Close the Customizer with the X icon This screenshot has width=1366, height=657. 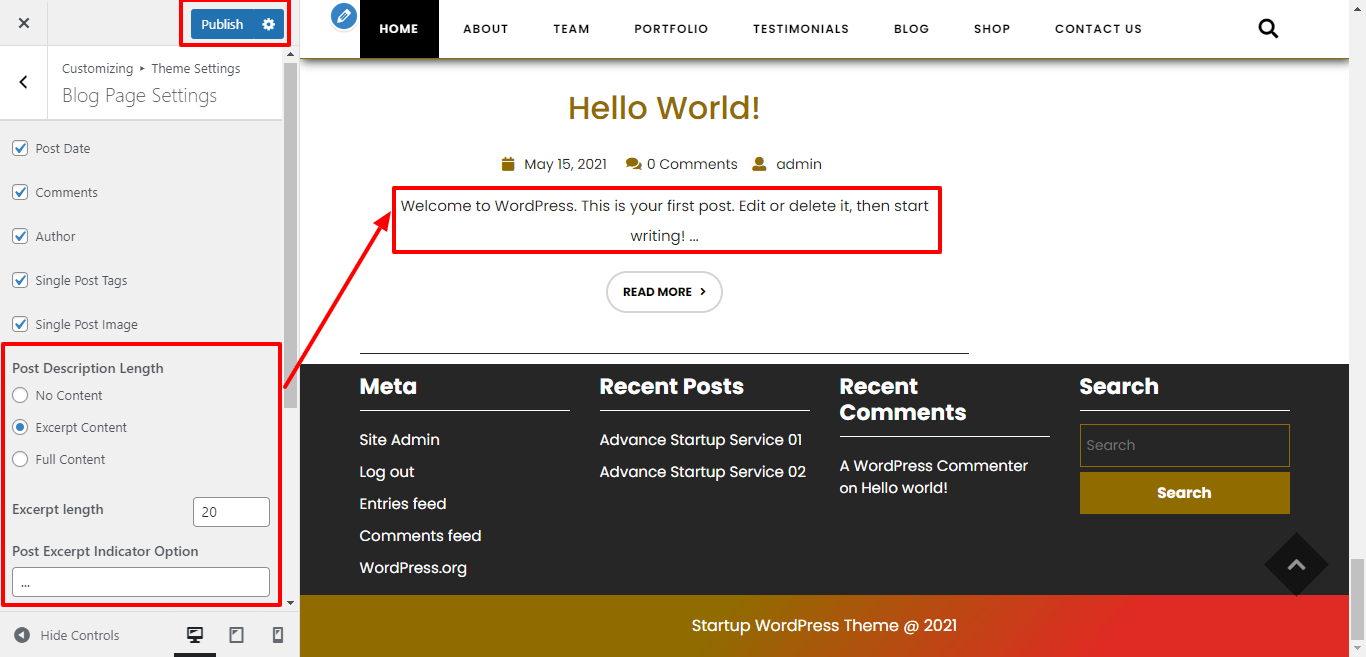tap(24, 23)
